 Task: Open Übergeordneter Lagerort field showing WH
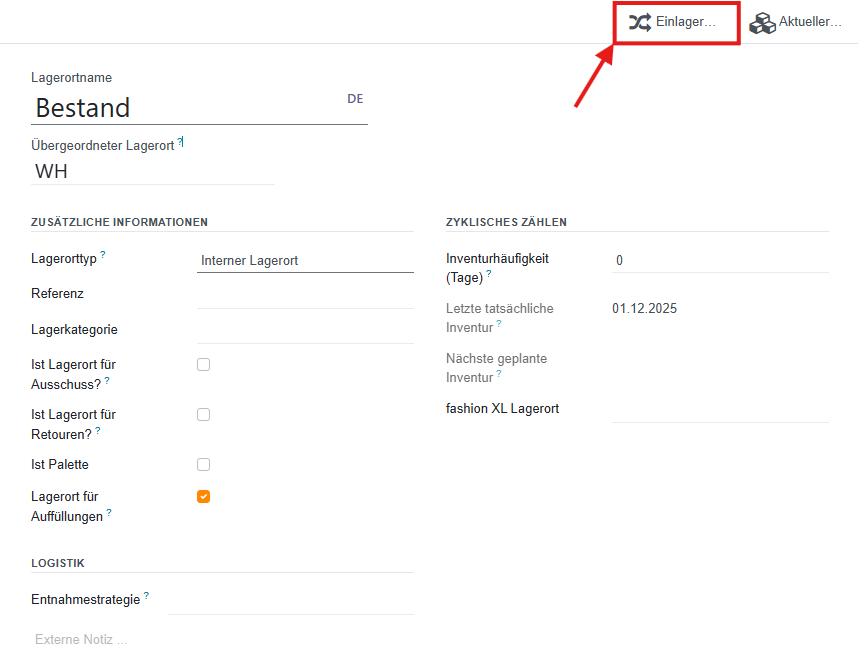tap(152, 171)
